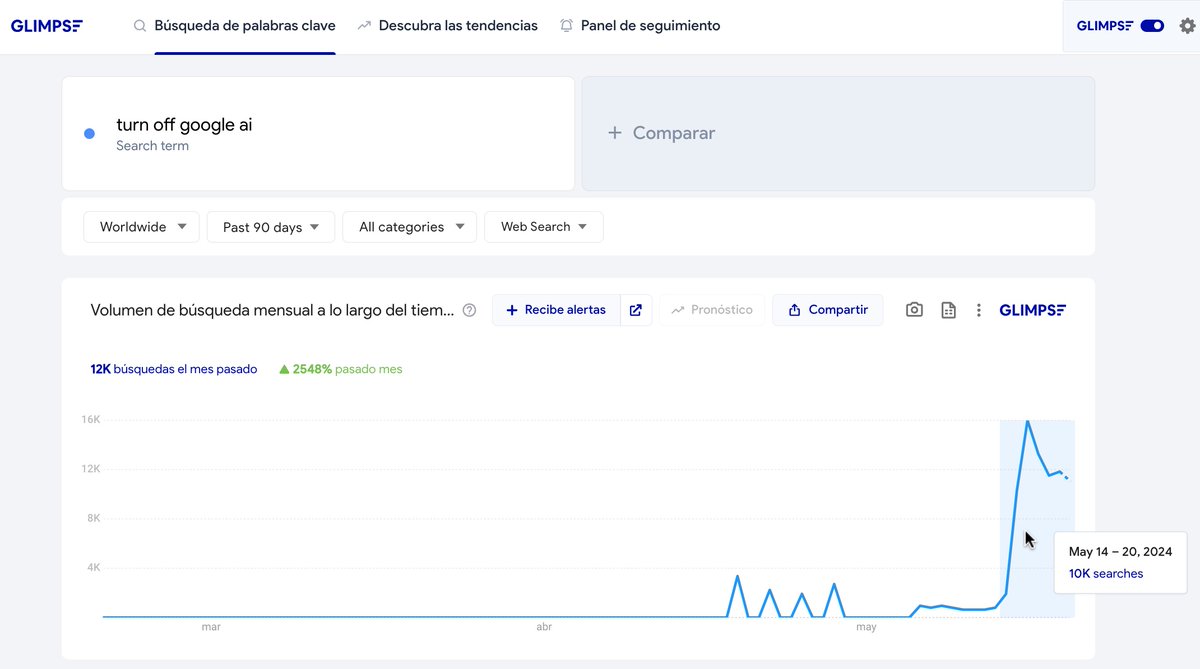Screen dimensions: 1200x669
Task: Click the trend arrow icon beside Descubra las tendencias
Action: (x=364, y=26)
